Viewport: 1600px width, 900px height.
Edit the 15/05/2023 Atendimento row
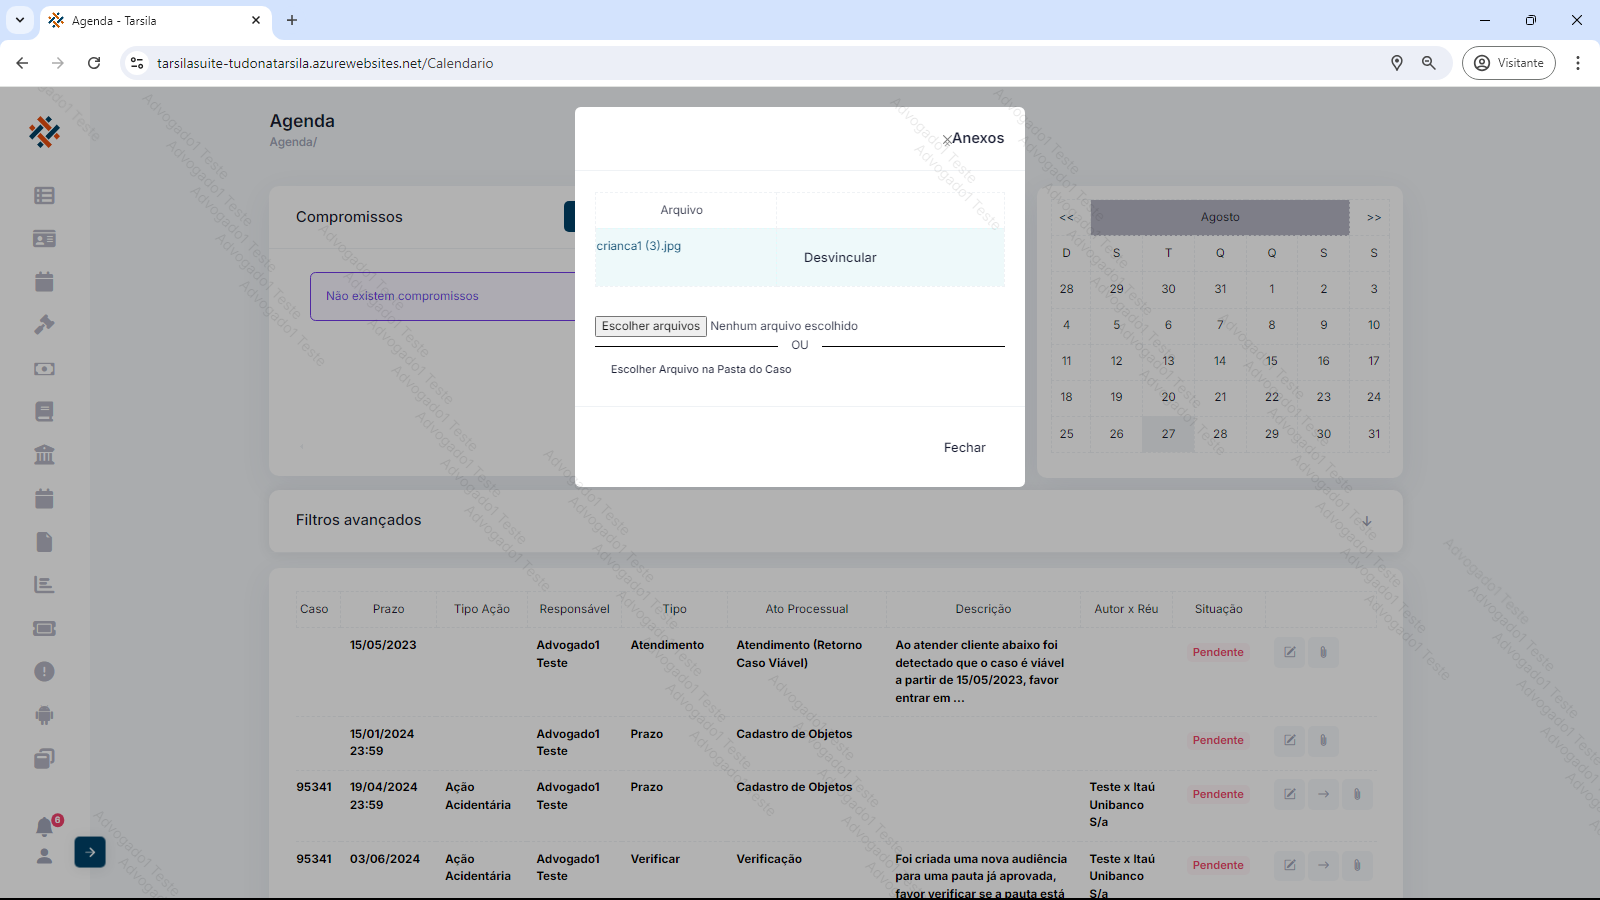(x=1289, y=652)
